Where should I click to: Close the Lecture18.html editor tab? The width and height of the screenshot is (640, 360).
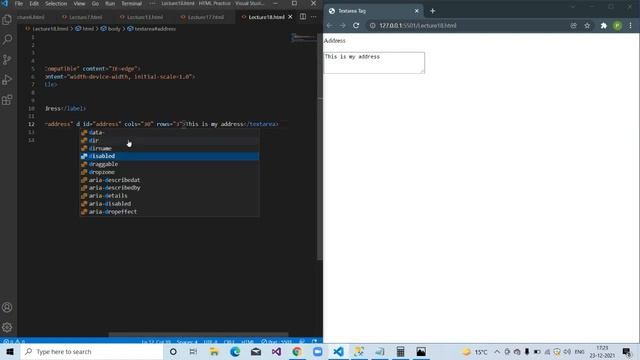click(x=290, y=17)
